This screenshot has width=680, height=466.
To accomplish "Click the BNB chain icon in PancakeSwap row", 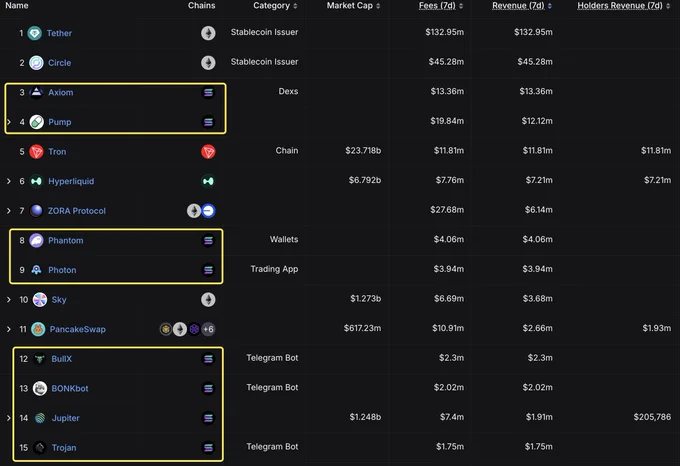I will pyautogui.click(x=166, y=329).
